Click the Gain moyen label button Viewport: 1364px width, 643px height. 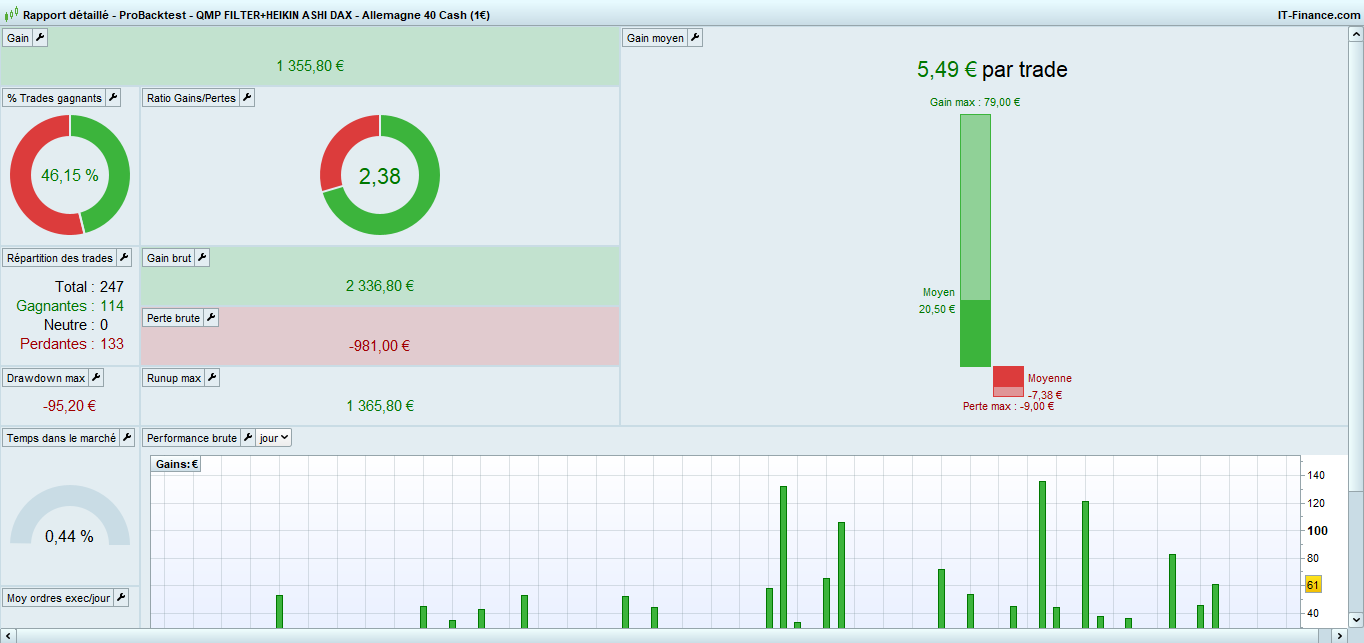click(655, 38)
